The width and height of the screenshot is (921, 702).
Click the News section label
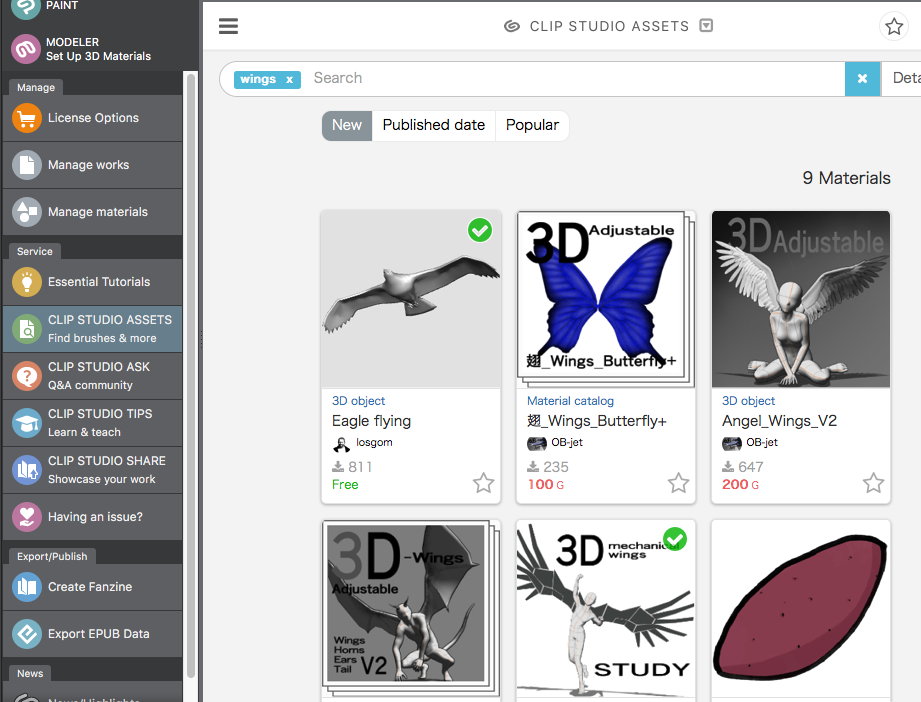click(x=30, y=673)
